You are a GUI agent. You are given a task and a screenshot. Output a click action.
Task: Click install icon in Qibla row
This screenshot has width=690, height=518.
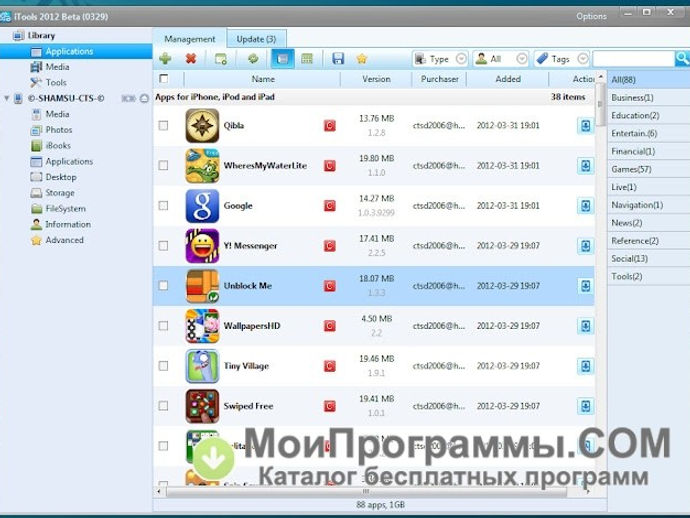pos(585,126)
